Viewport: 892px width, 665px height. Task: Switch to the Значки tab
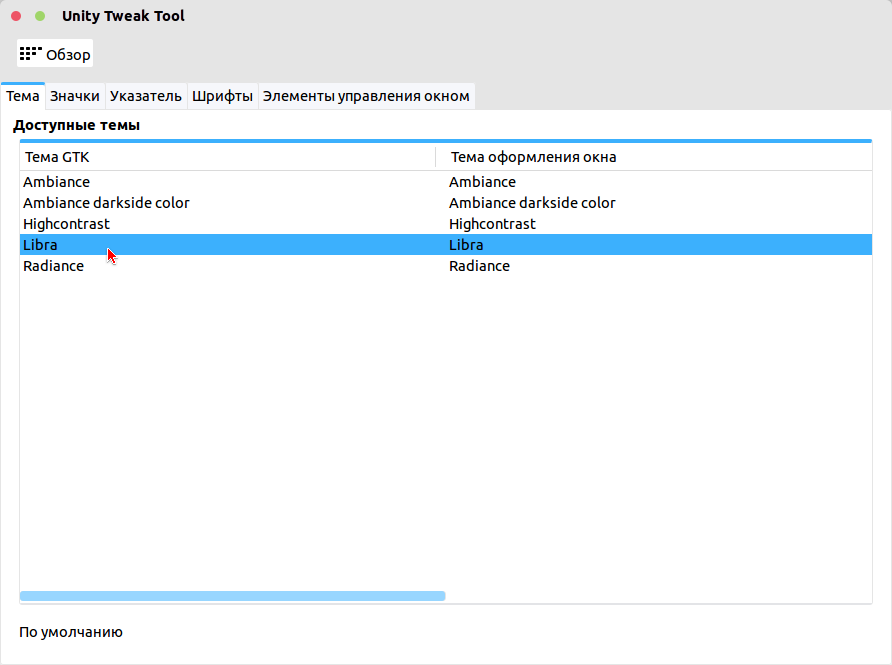75,96
